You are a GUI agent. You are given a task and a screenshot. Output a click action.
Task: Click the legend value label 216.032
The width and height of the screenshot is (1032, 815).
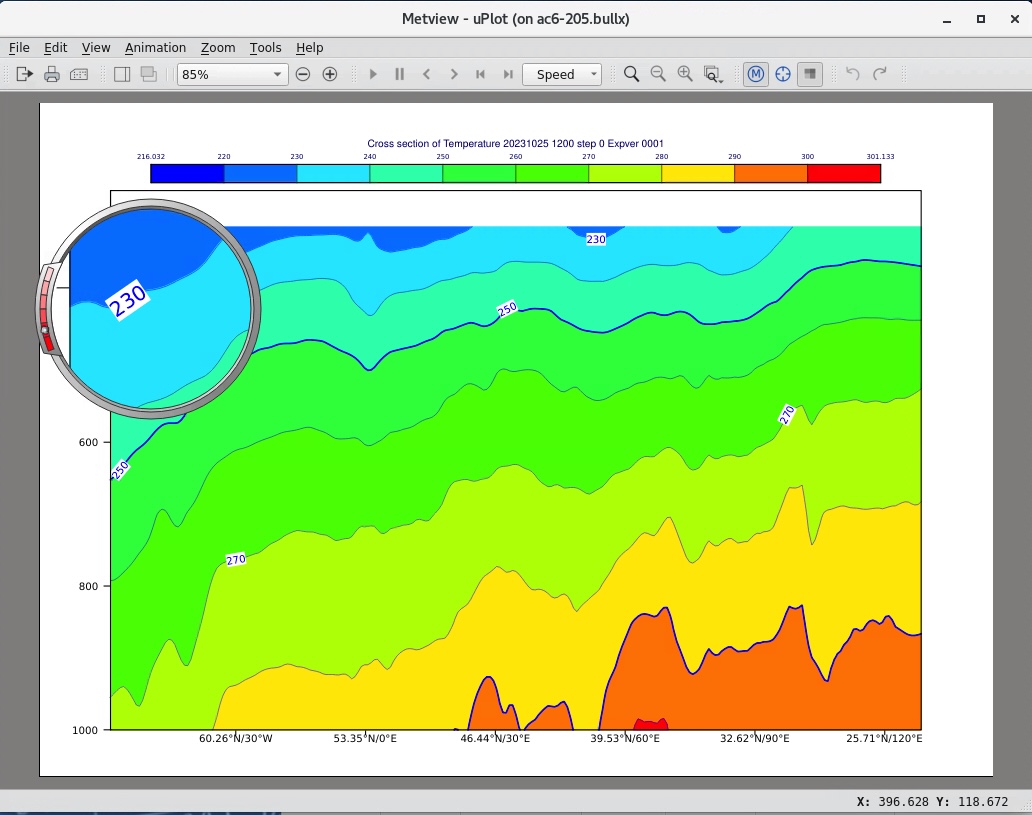tap(151, 157)
